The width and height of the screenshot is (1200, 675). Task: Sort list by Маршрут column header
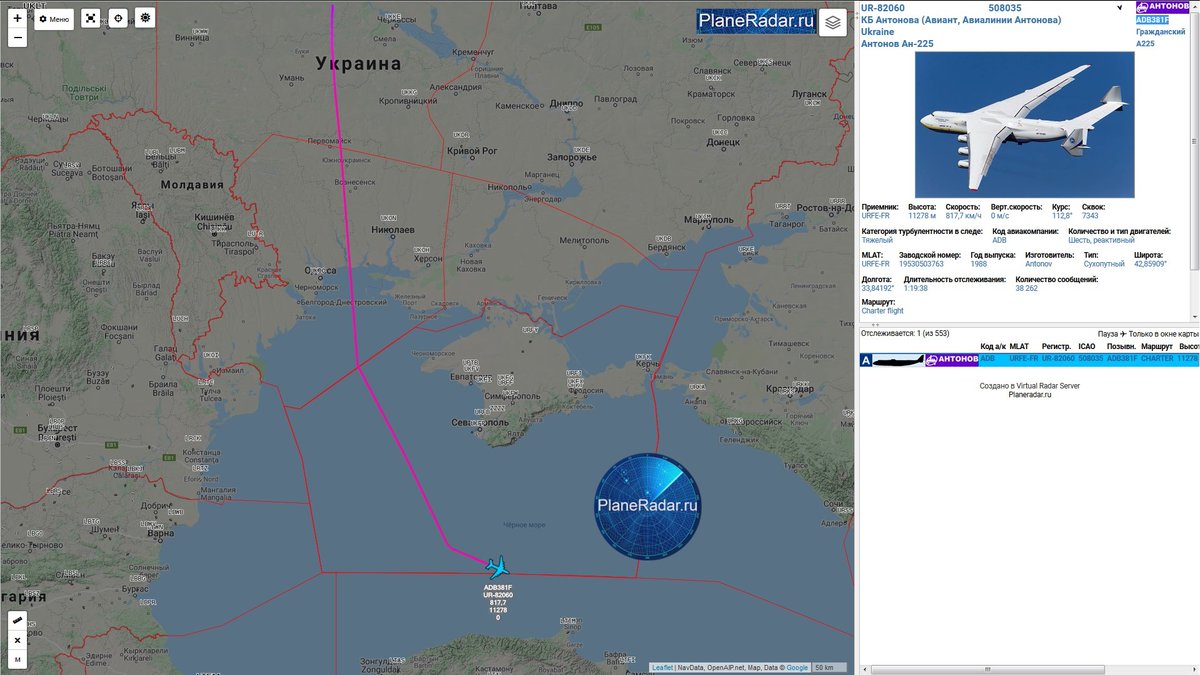point(1156,346)
